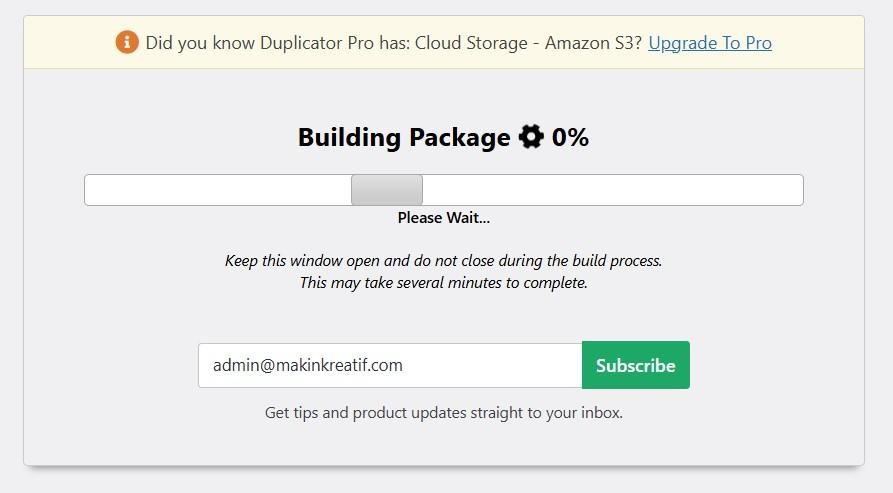Image resolution: width=893 pixels, height=493 pixels.
Task: Click the empty left side of progress bar
Action: click(218, 190)
